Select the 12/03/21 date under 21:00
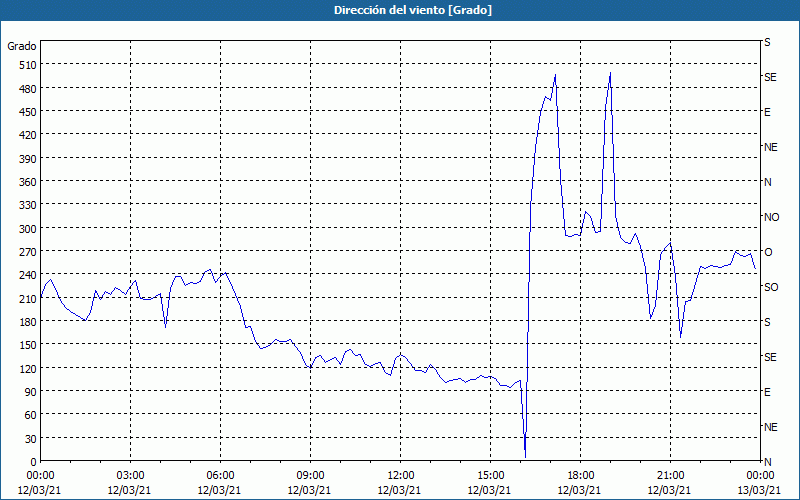 [x=670, y=490]
